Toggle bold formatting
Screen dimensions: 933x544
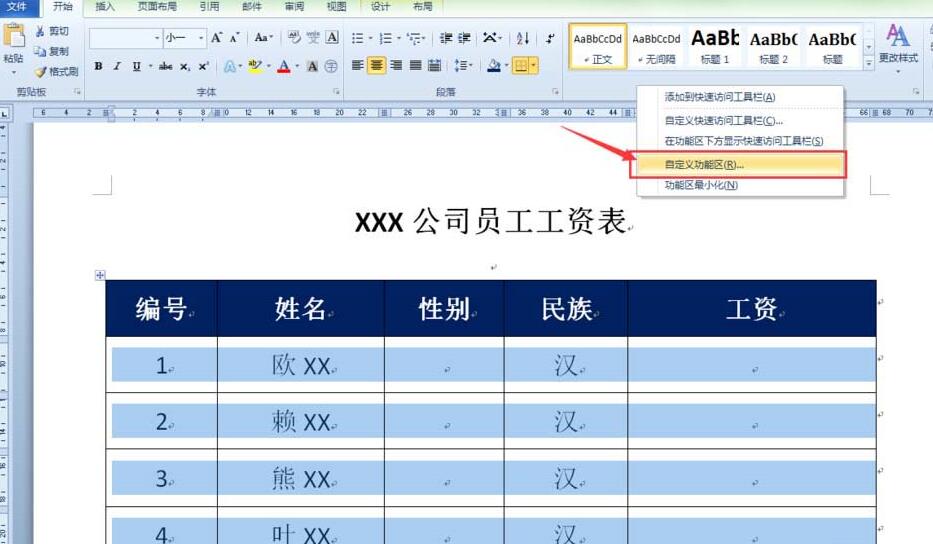pyautogui.click(x=98, y=66)
